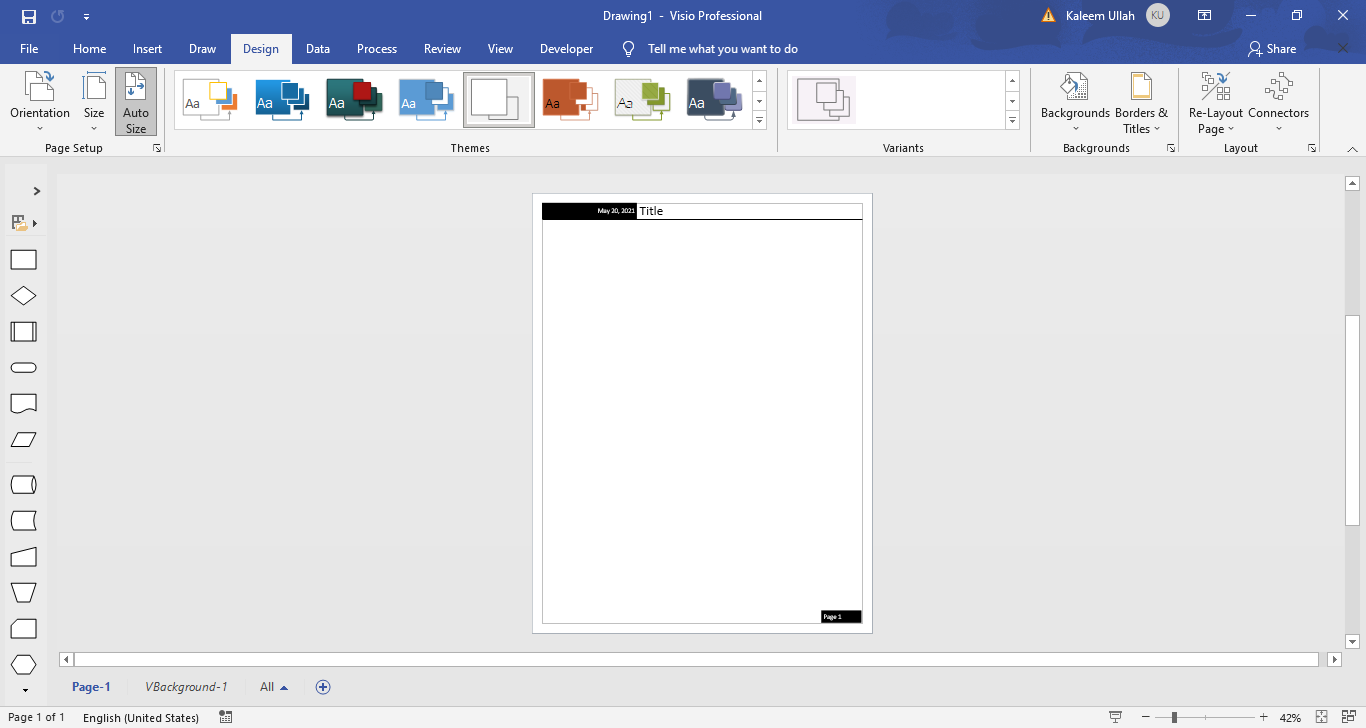Click the Presentation Mode icon in status bar
Viewport: 1366px width, 728px height.
(1116, 717)
